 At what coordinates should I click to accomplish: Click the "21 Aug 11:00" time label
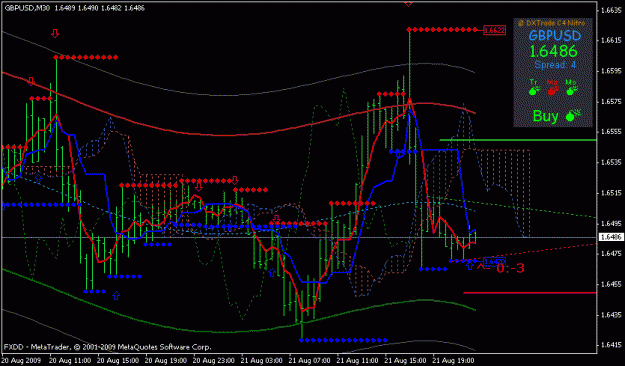[x=357, y=360]
